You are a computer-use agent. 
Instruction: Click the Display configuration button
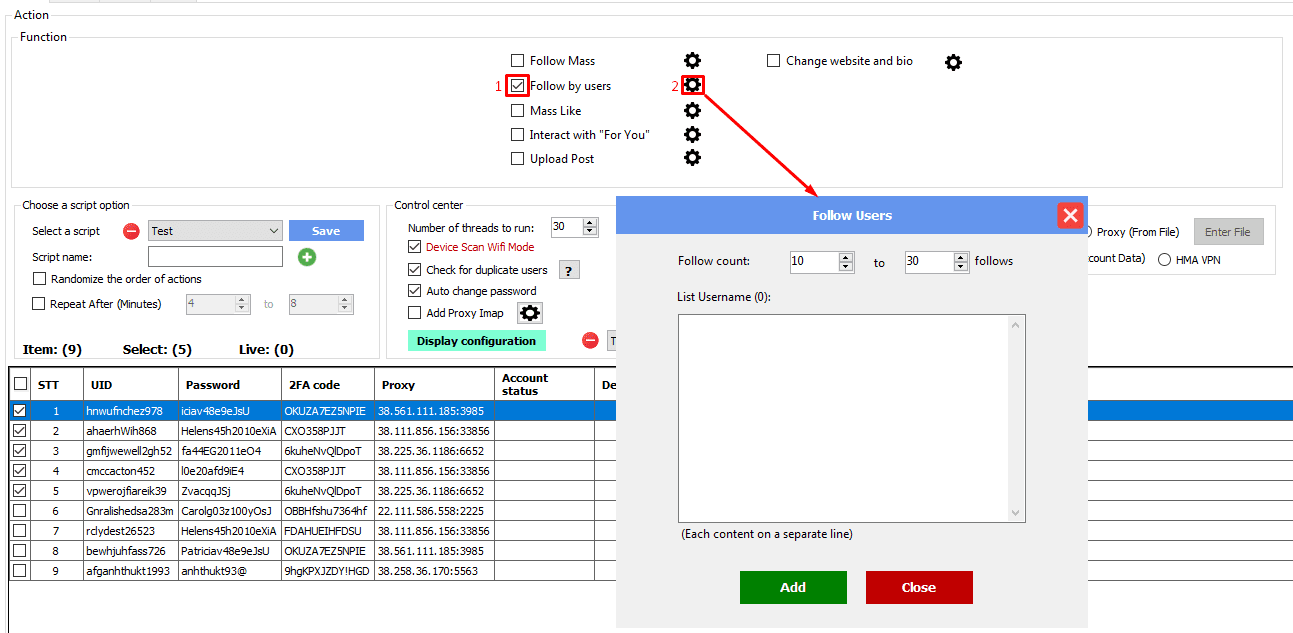[x=476, y=341]
